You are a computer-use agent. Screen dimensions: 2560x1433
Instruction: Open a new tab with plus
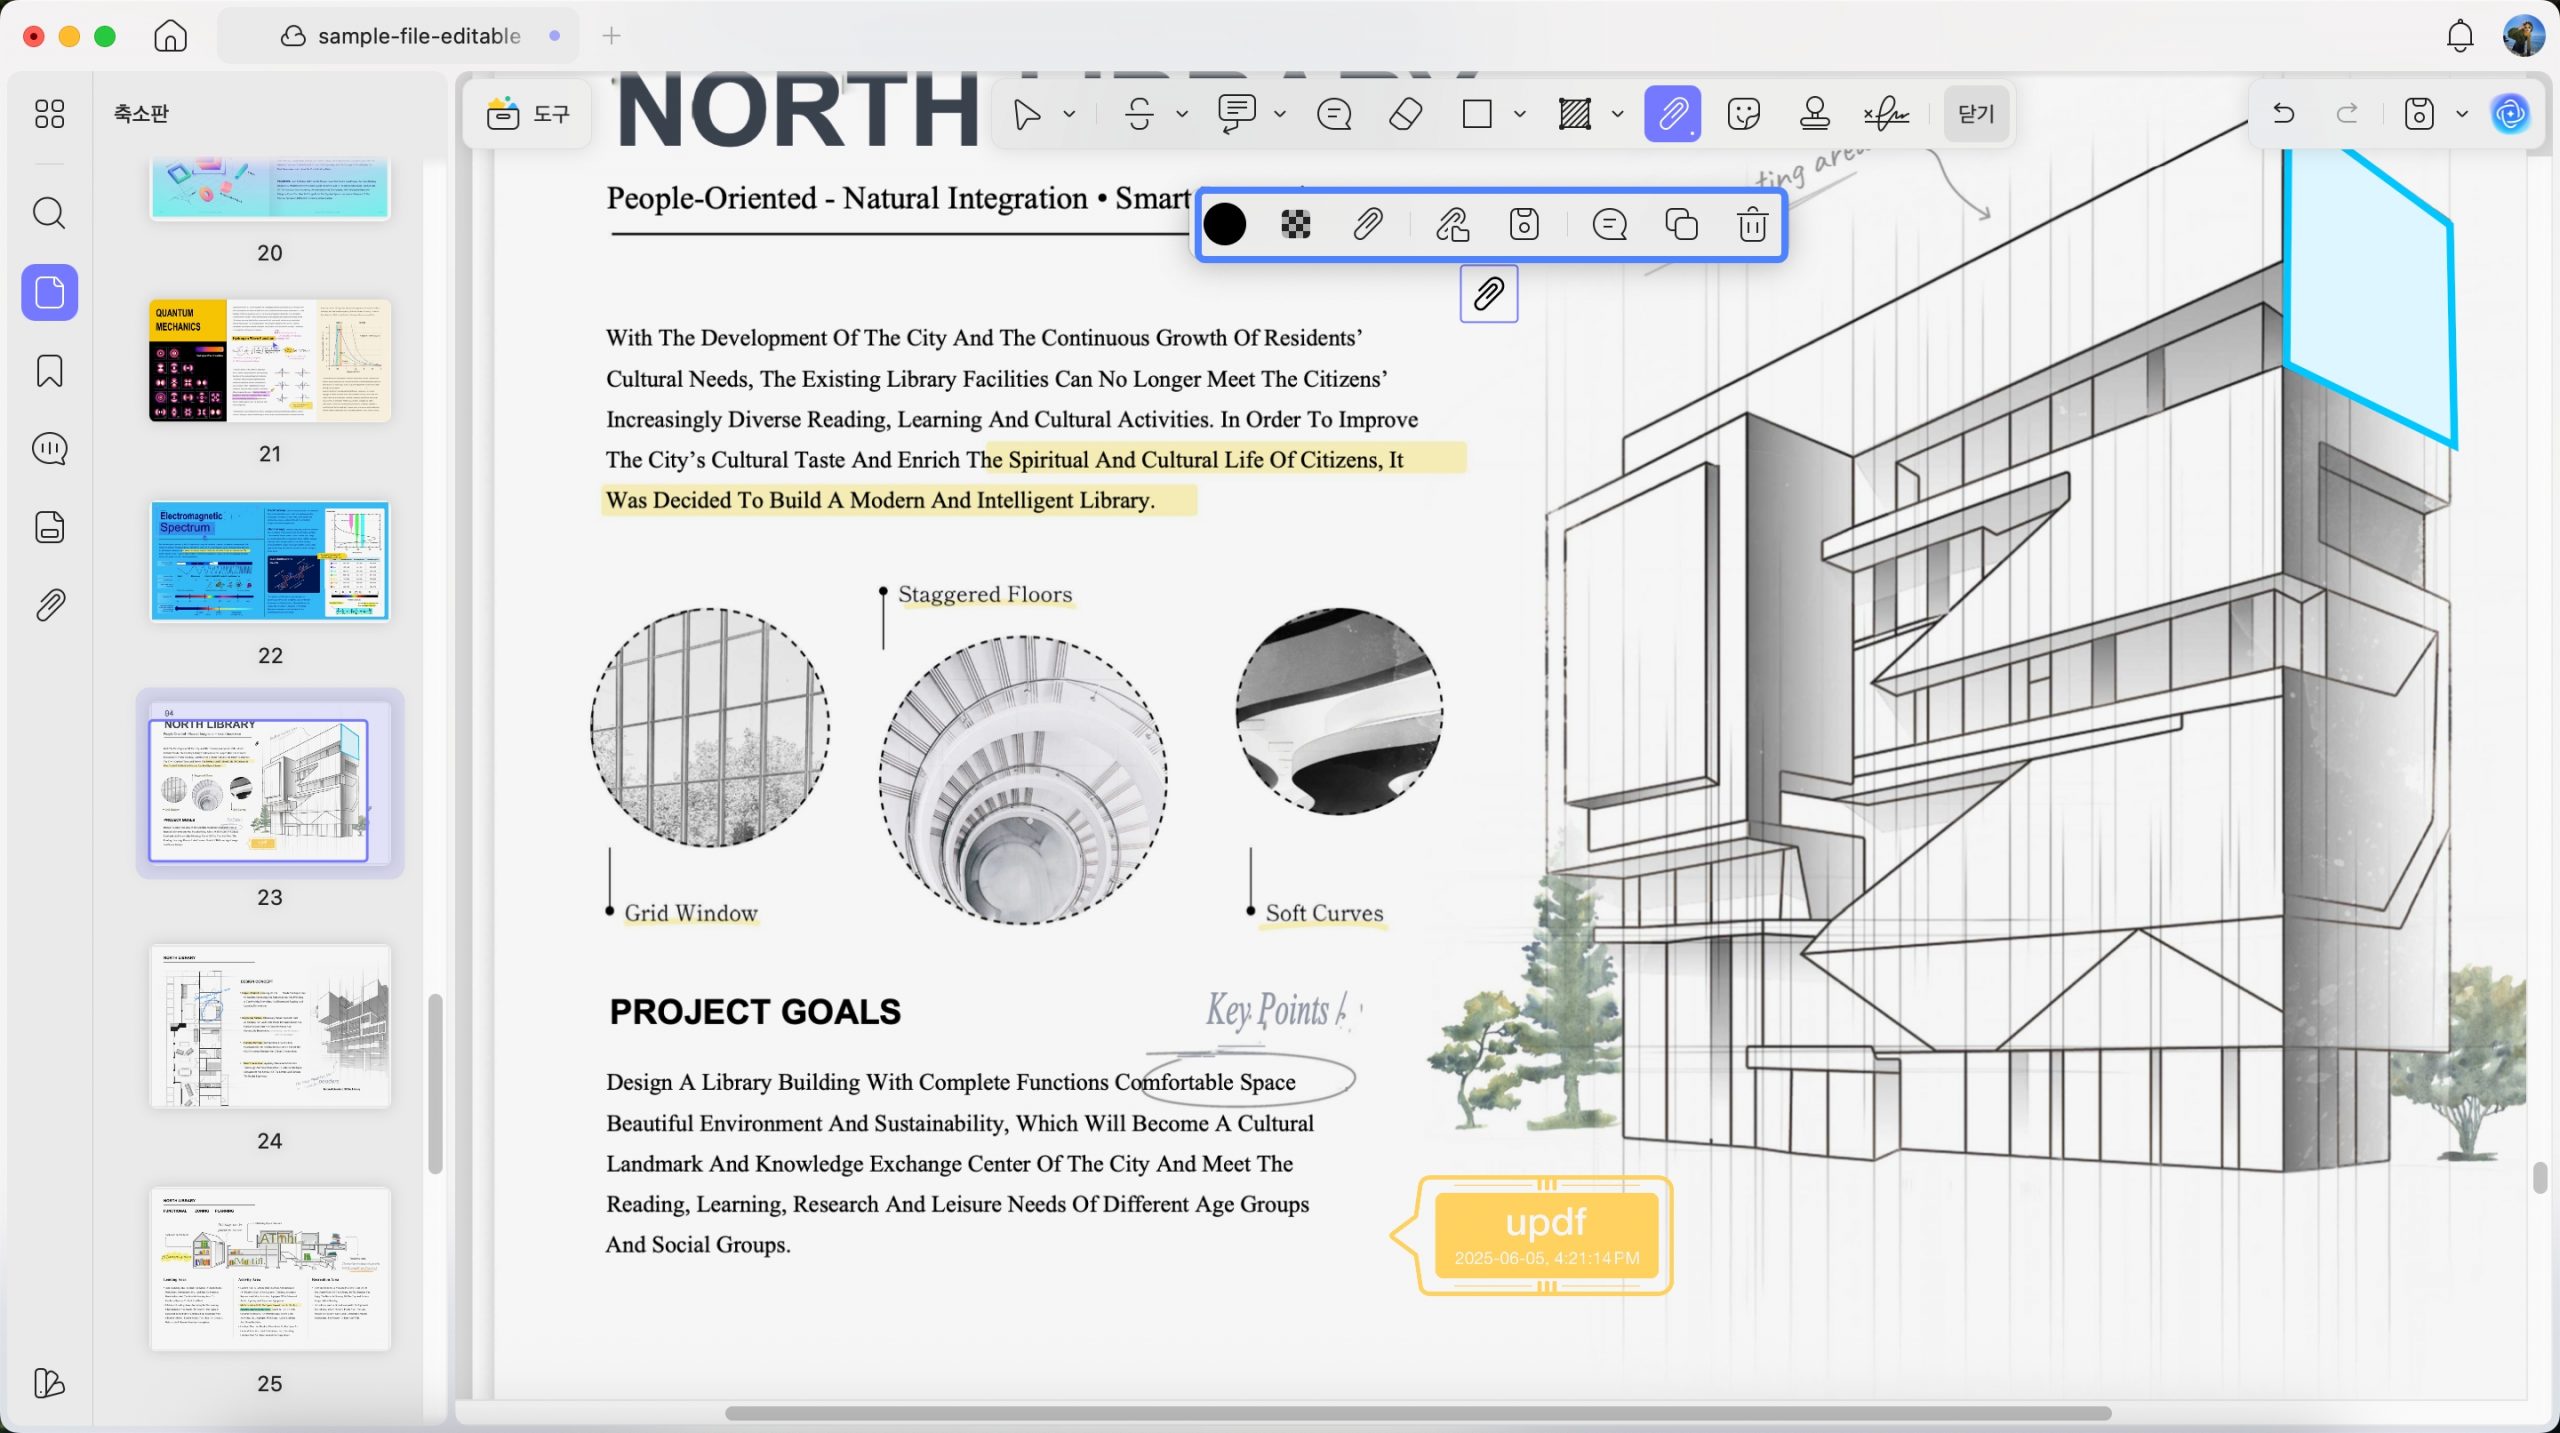(612, 36)
